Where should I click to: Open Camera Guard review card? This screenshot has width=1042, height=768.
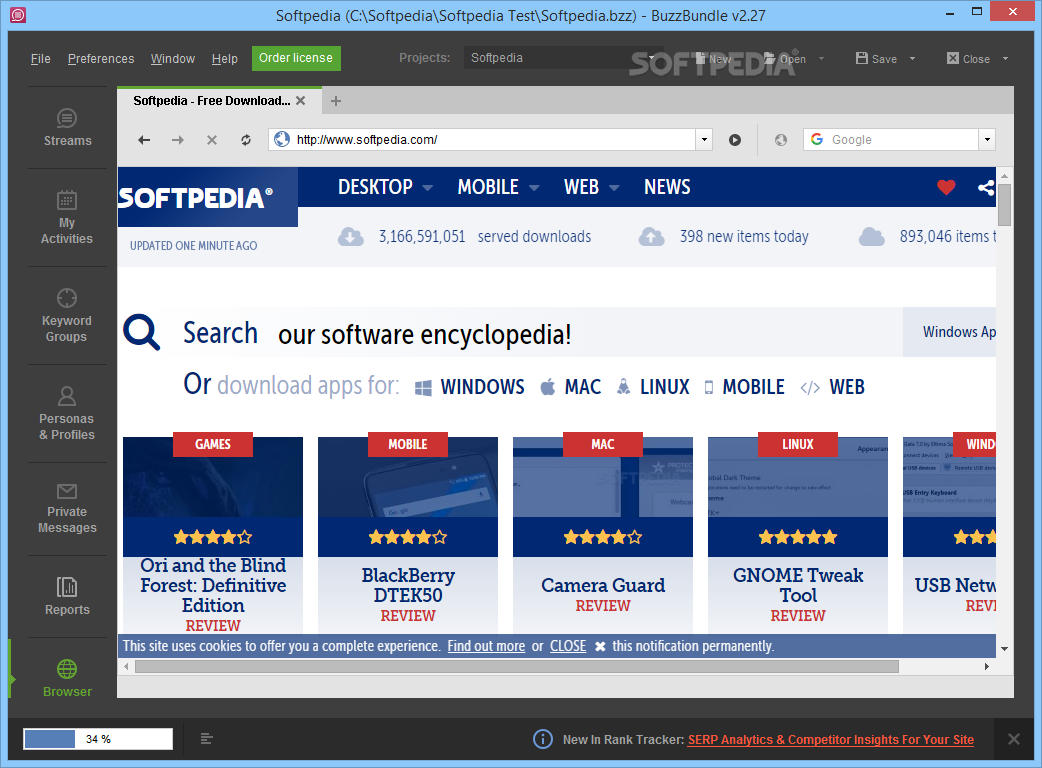coord(603,534)
